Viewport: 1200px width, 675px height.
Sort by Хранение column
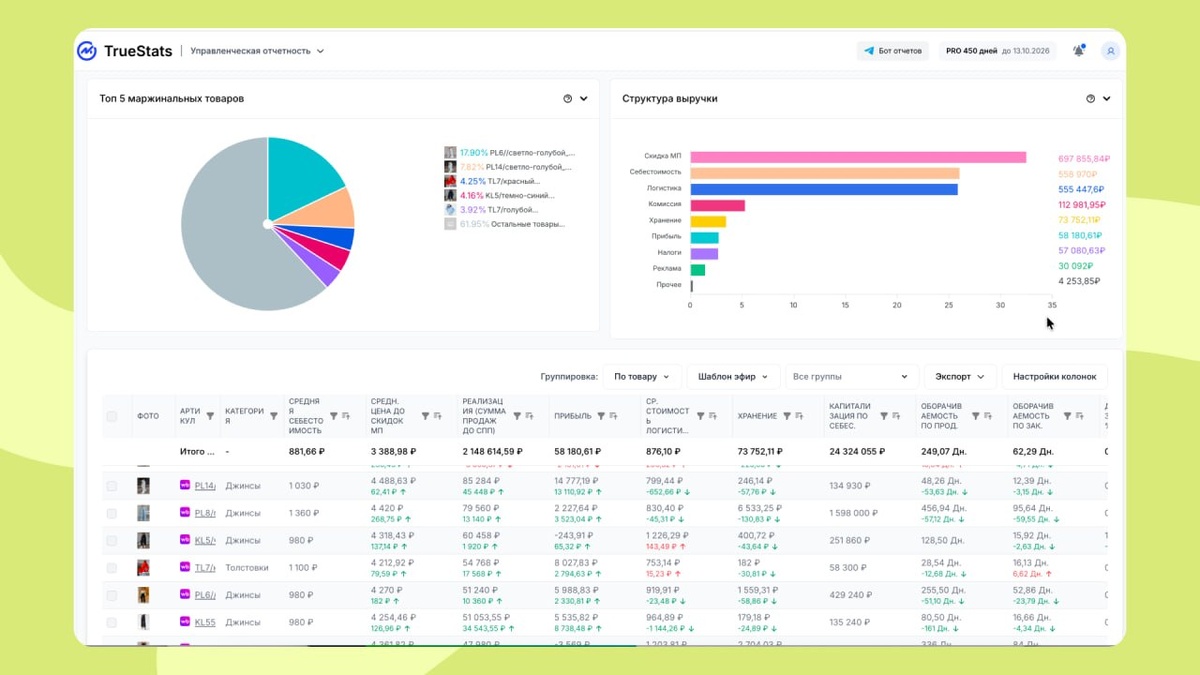[x=799, y=416]
